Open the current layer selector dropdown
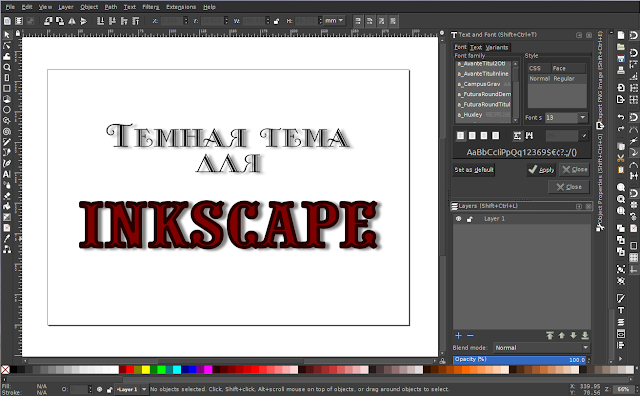 (x=144, y=389)
